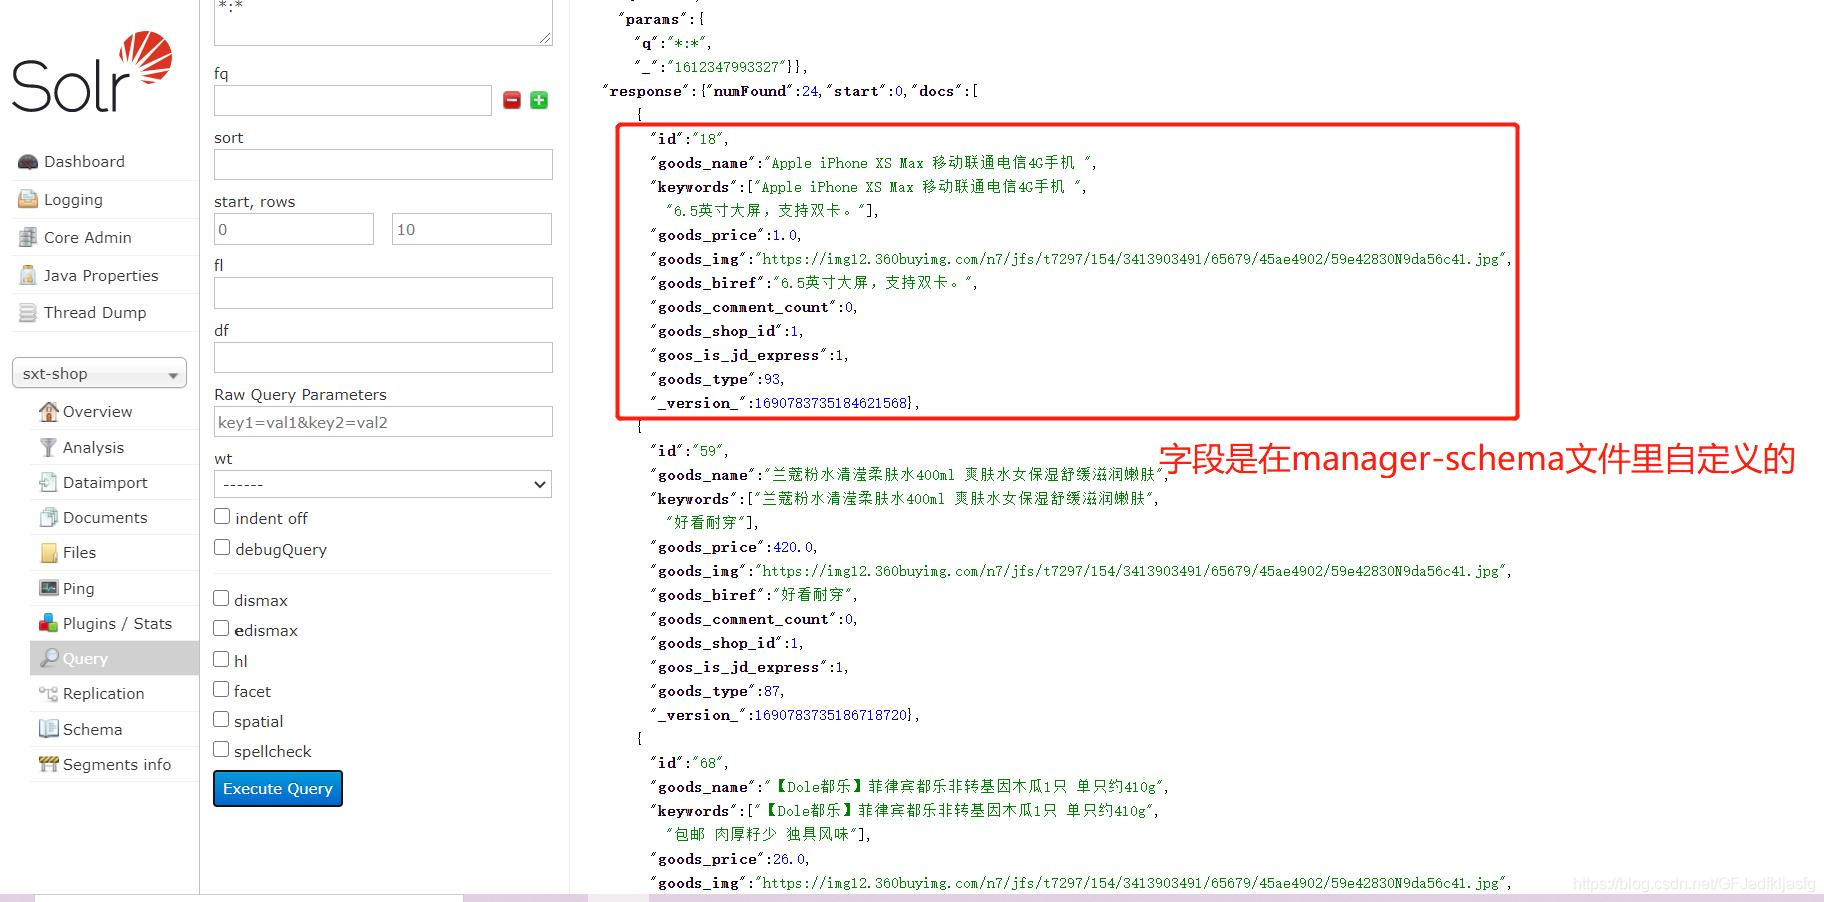Click the q query textarea
The height and width of the screenshot is (902, 1824).
[383, 20]
